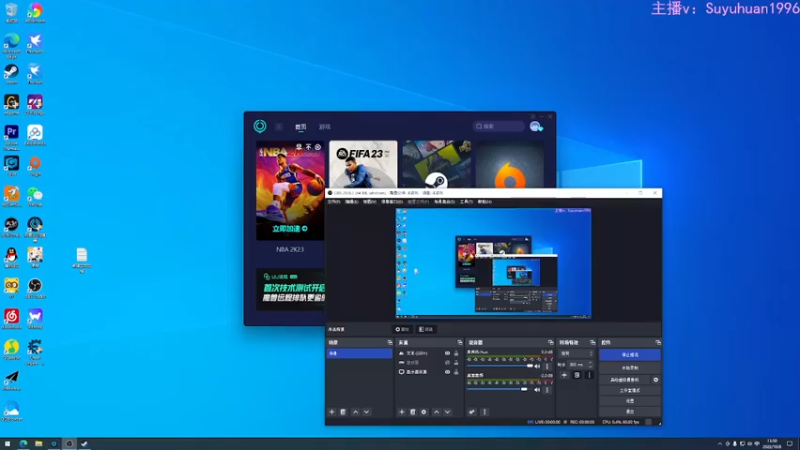Screen dimensions: 800x450
Task: Click the blue Stop Streaming button
Action: click(x=630, y=355)
